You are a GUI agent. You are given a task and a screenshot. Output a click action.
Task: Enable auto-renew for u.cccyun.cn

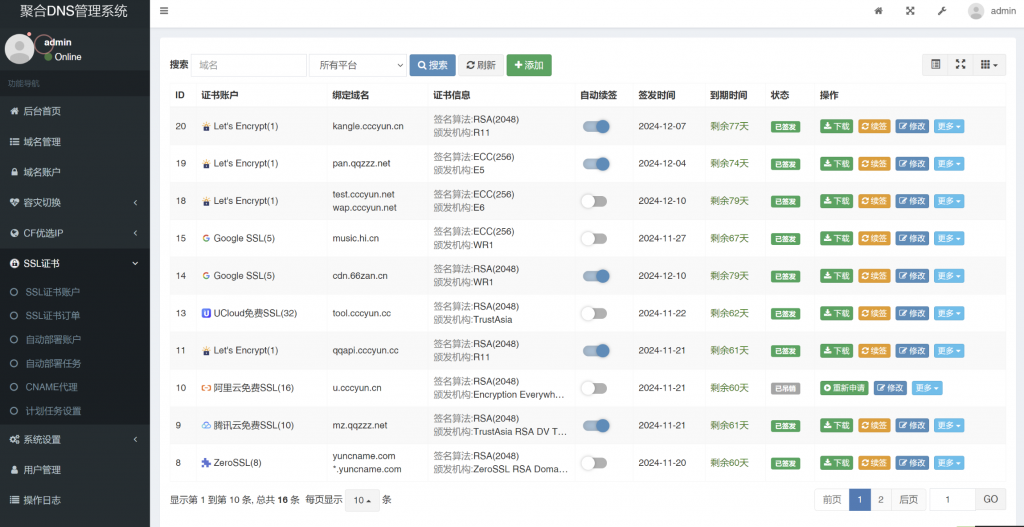pyautogui.click(x=594, y=388)
